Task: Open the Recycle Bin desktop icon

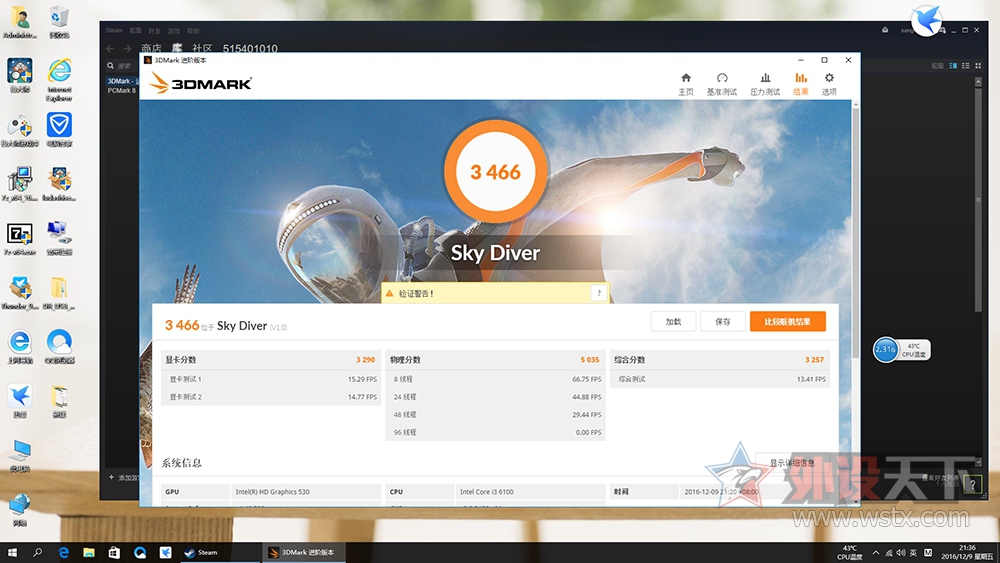Action: 59,22
